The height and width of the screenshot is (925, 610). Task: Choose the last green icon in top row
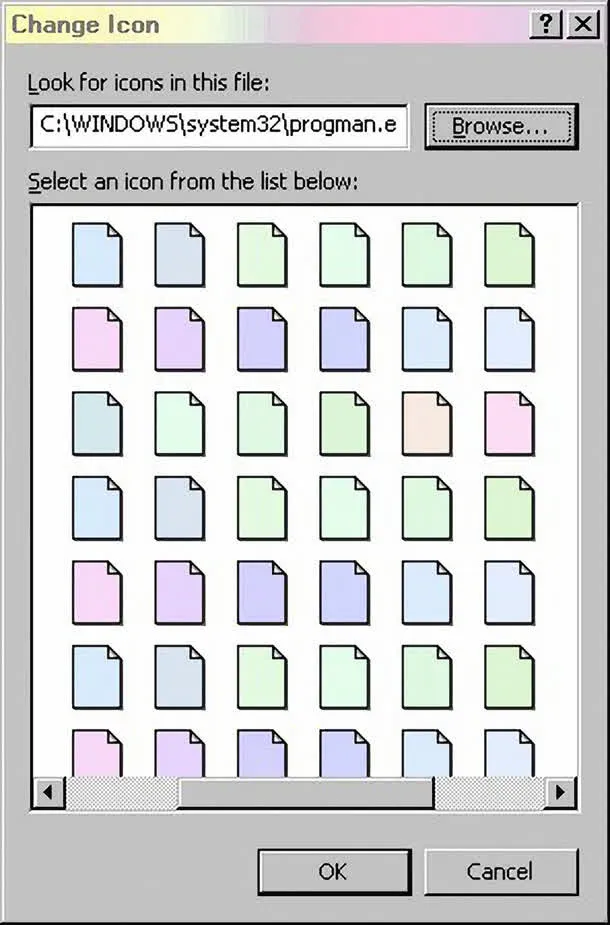tap(509, 254)
